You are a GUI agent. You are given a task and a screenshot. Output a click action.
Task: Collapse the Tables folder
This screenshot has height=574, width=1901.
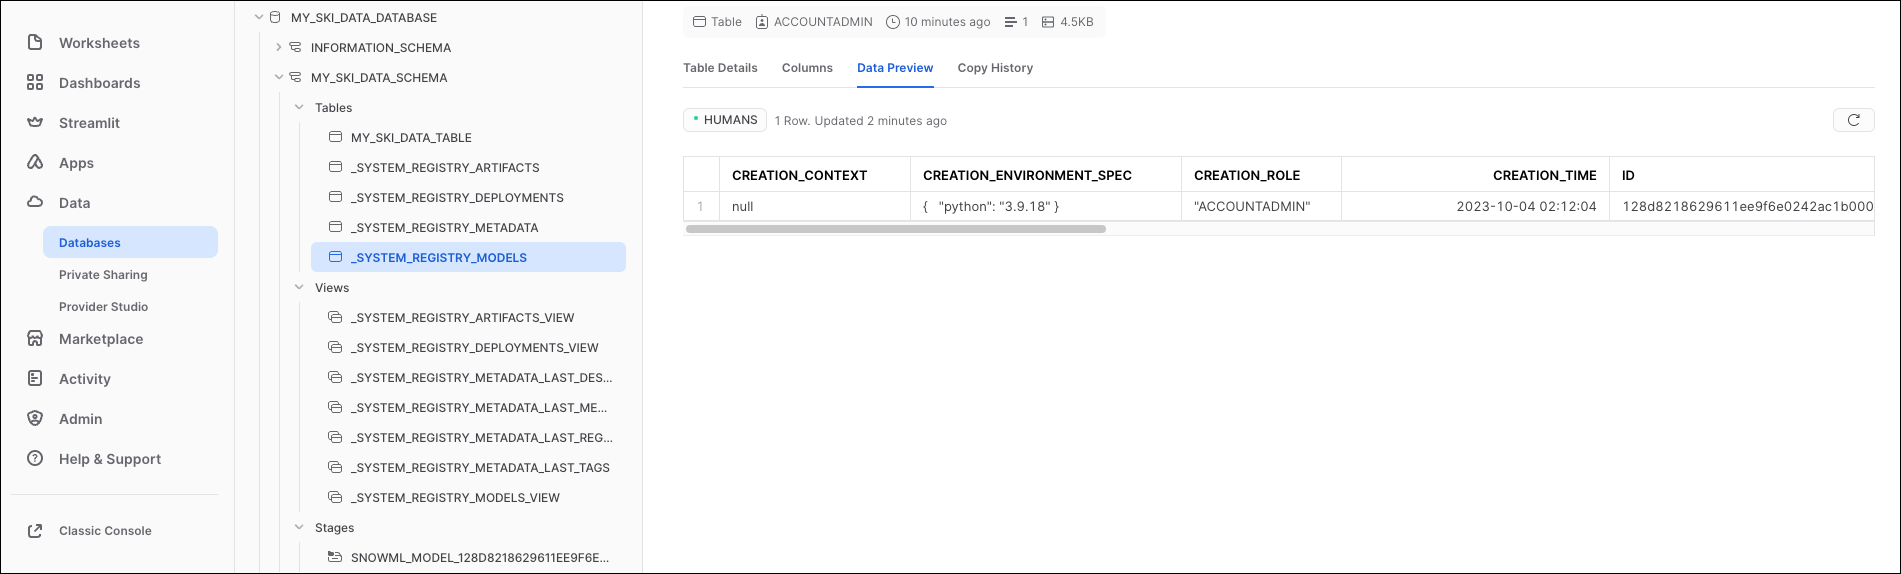pyautogui.click(x=299, y=108)
